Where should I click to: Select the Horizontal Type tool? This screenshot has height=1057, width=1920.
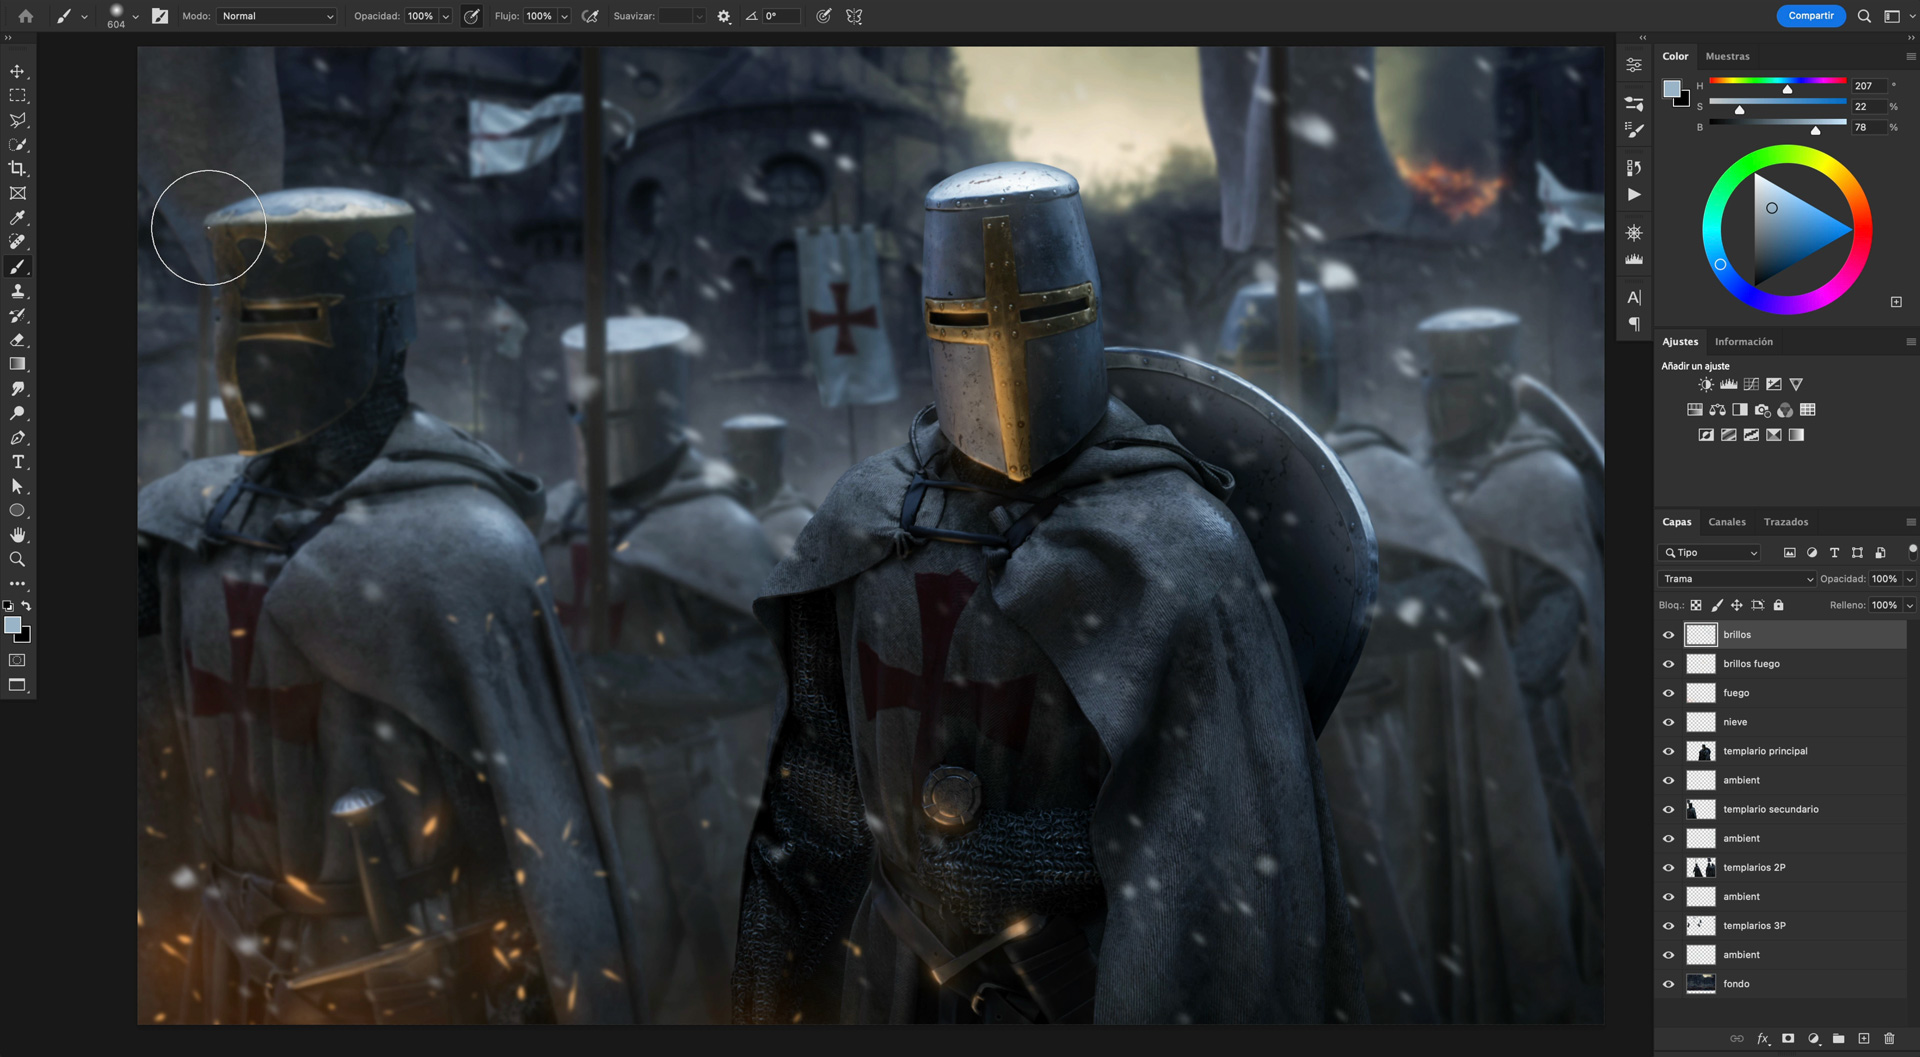tap(17, 462)
